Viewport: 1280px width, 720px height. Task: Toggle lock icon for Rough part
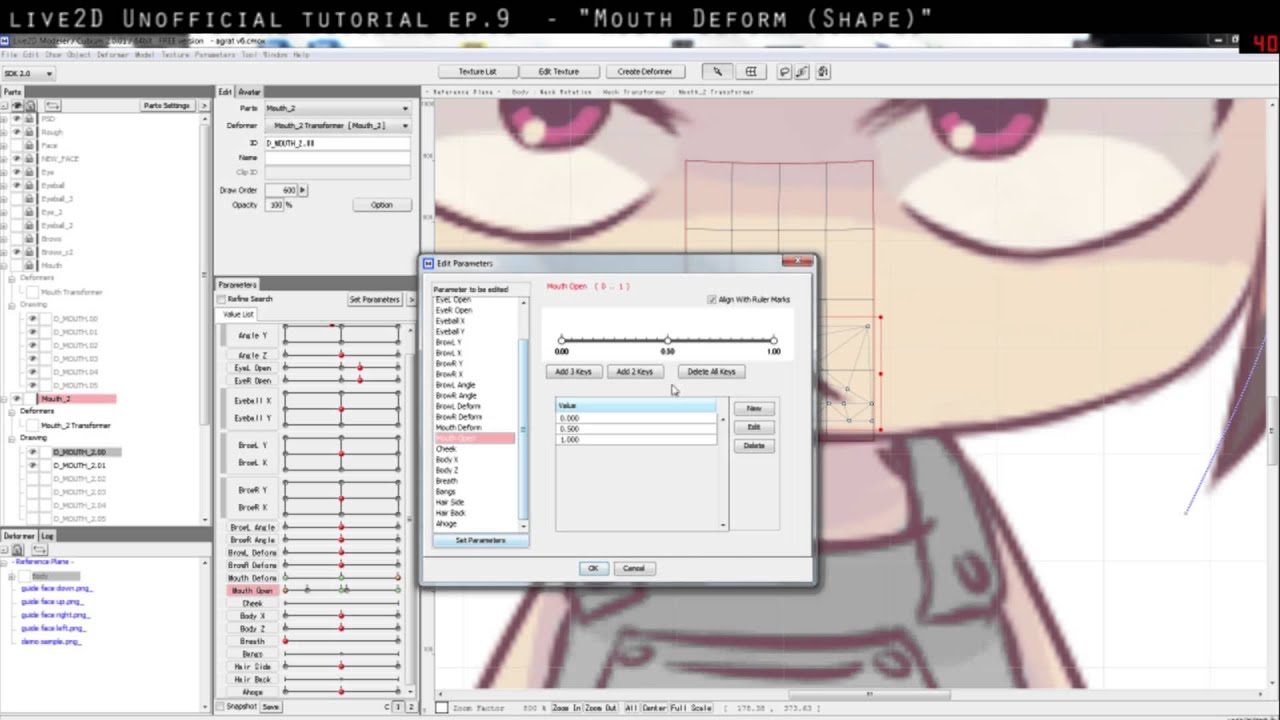tap(30, 132)
